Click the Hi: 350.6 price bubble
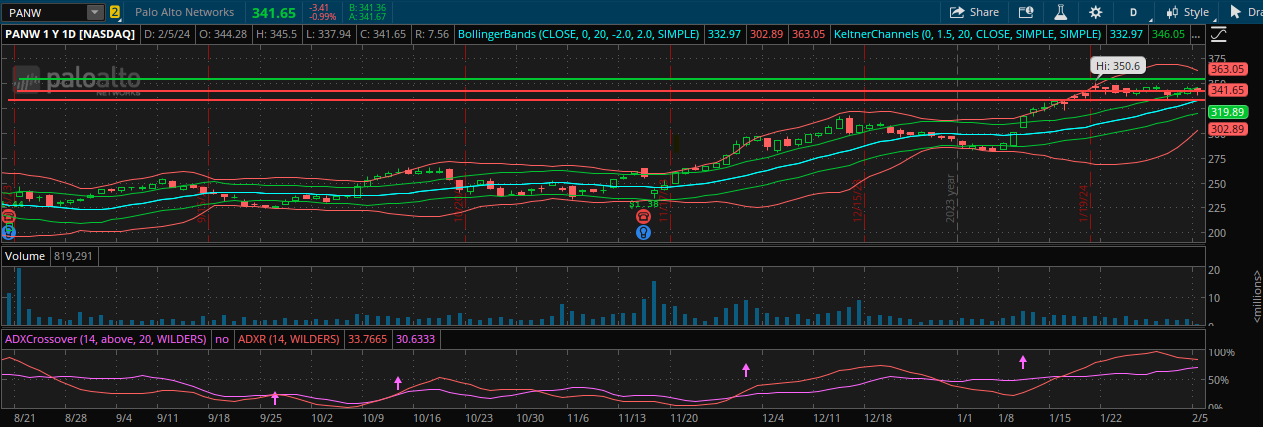The image size is (1263, 427). tap(1117, 64)
